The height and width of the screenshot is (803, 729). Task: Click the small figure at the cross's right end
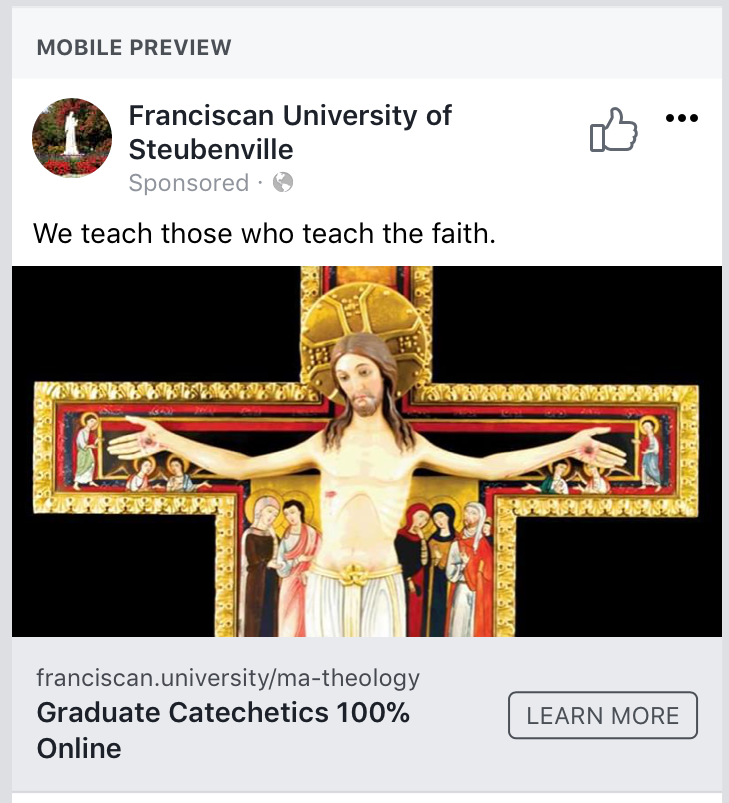click(x=650, y=450)
